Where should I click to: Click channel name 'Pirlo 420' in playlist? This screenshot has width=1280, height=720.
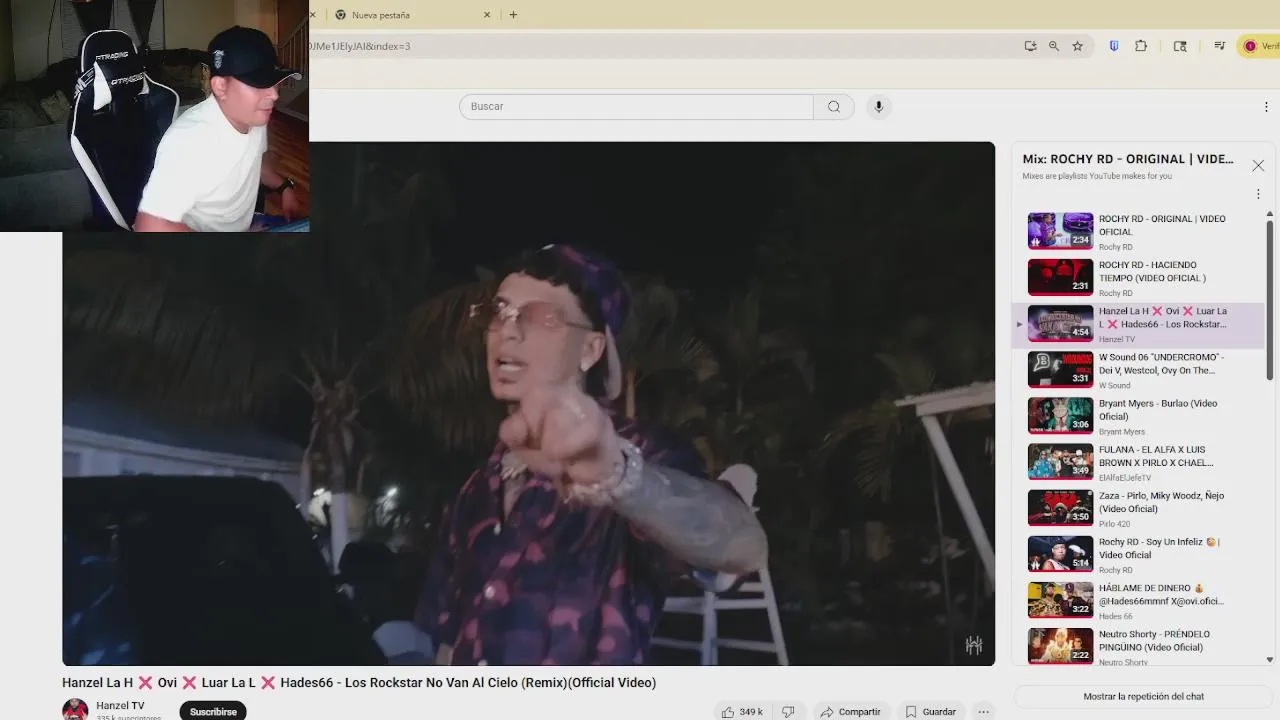(1115, 524)
